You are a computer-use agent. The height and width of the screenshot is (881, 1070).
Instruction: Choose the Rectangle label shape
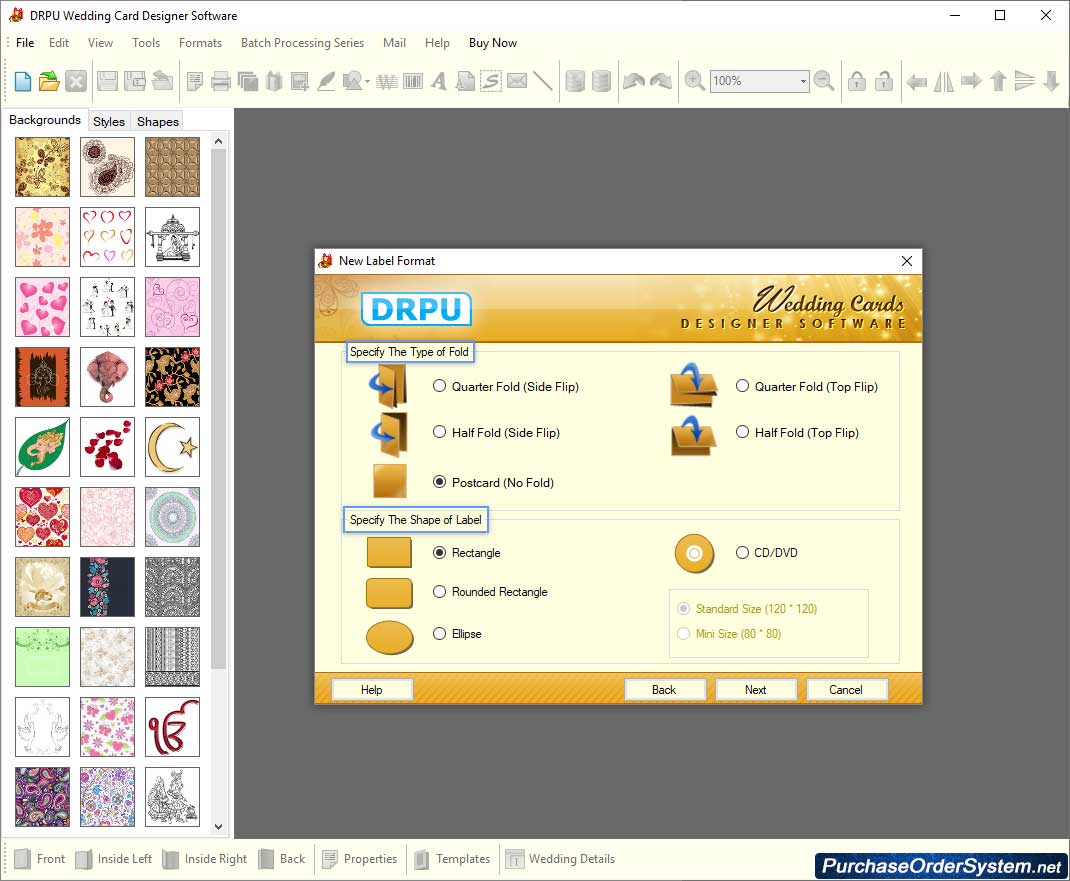pyautogui.click(x=439, y=552)
